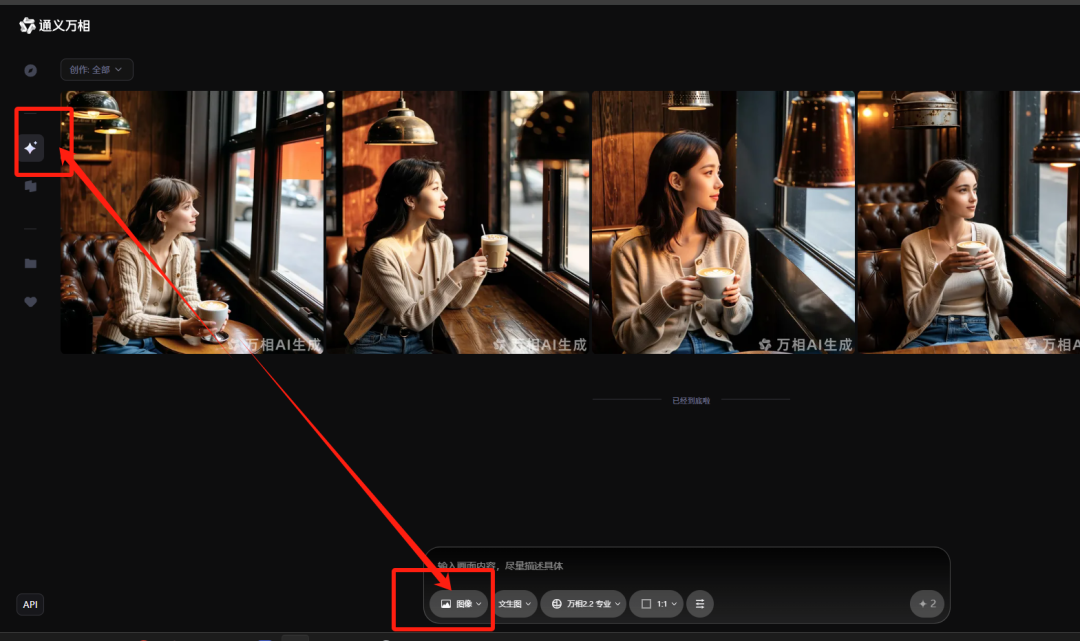This screenshot has width=1080, height=641.
Task: Open fourth generated image on right edge
Action: pyautogui.click(x=968, y=222)
